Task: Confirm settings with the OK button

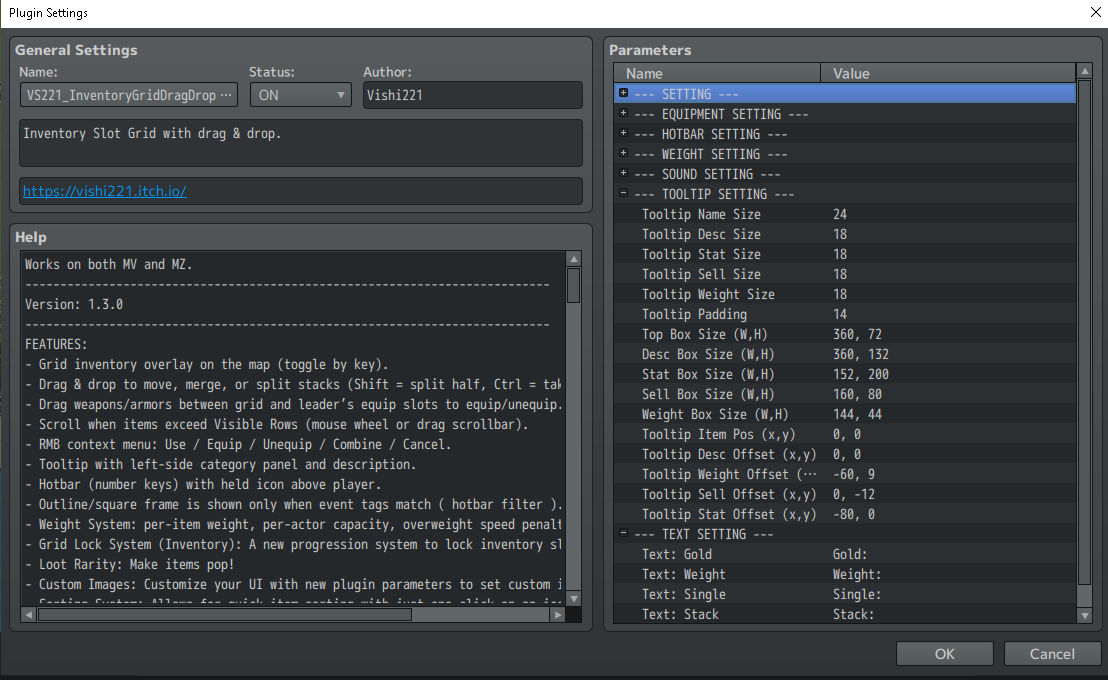Action: (x=945, y=654)
